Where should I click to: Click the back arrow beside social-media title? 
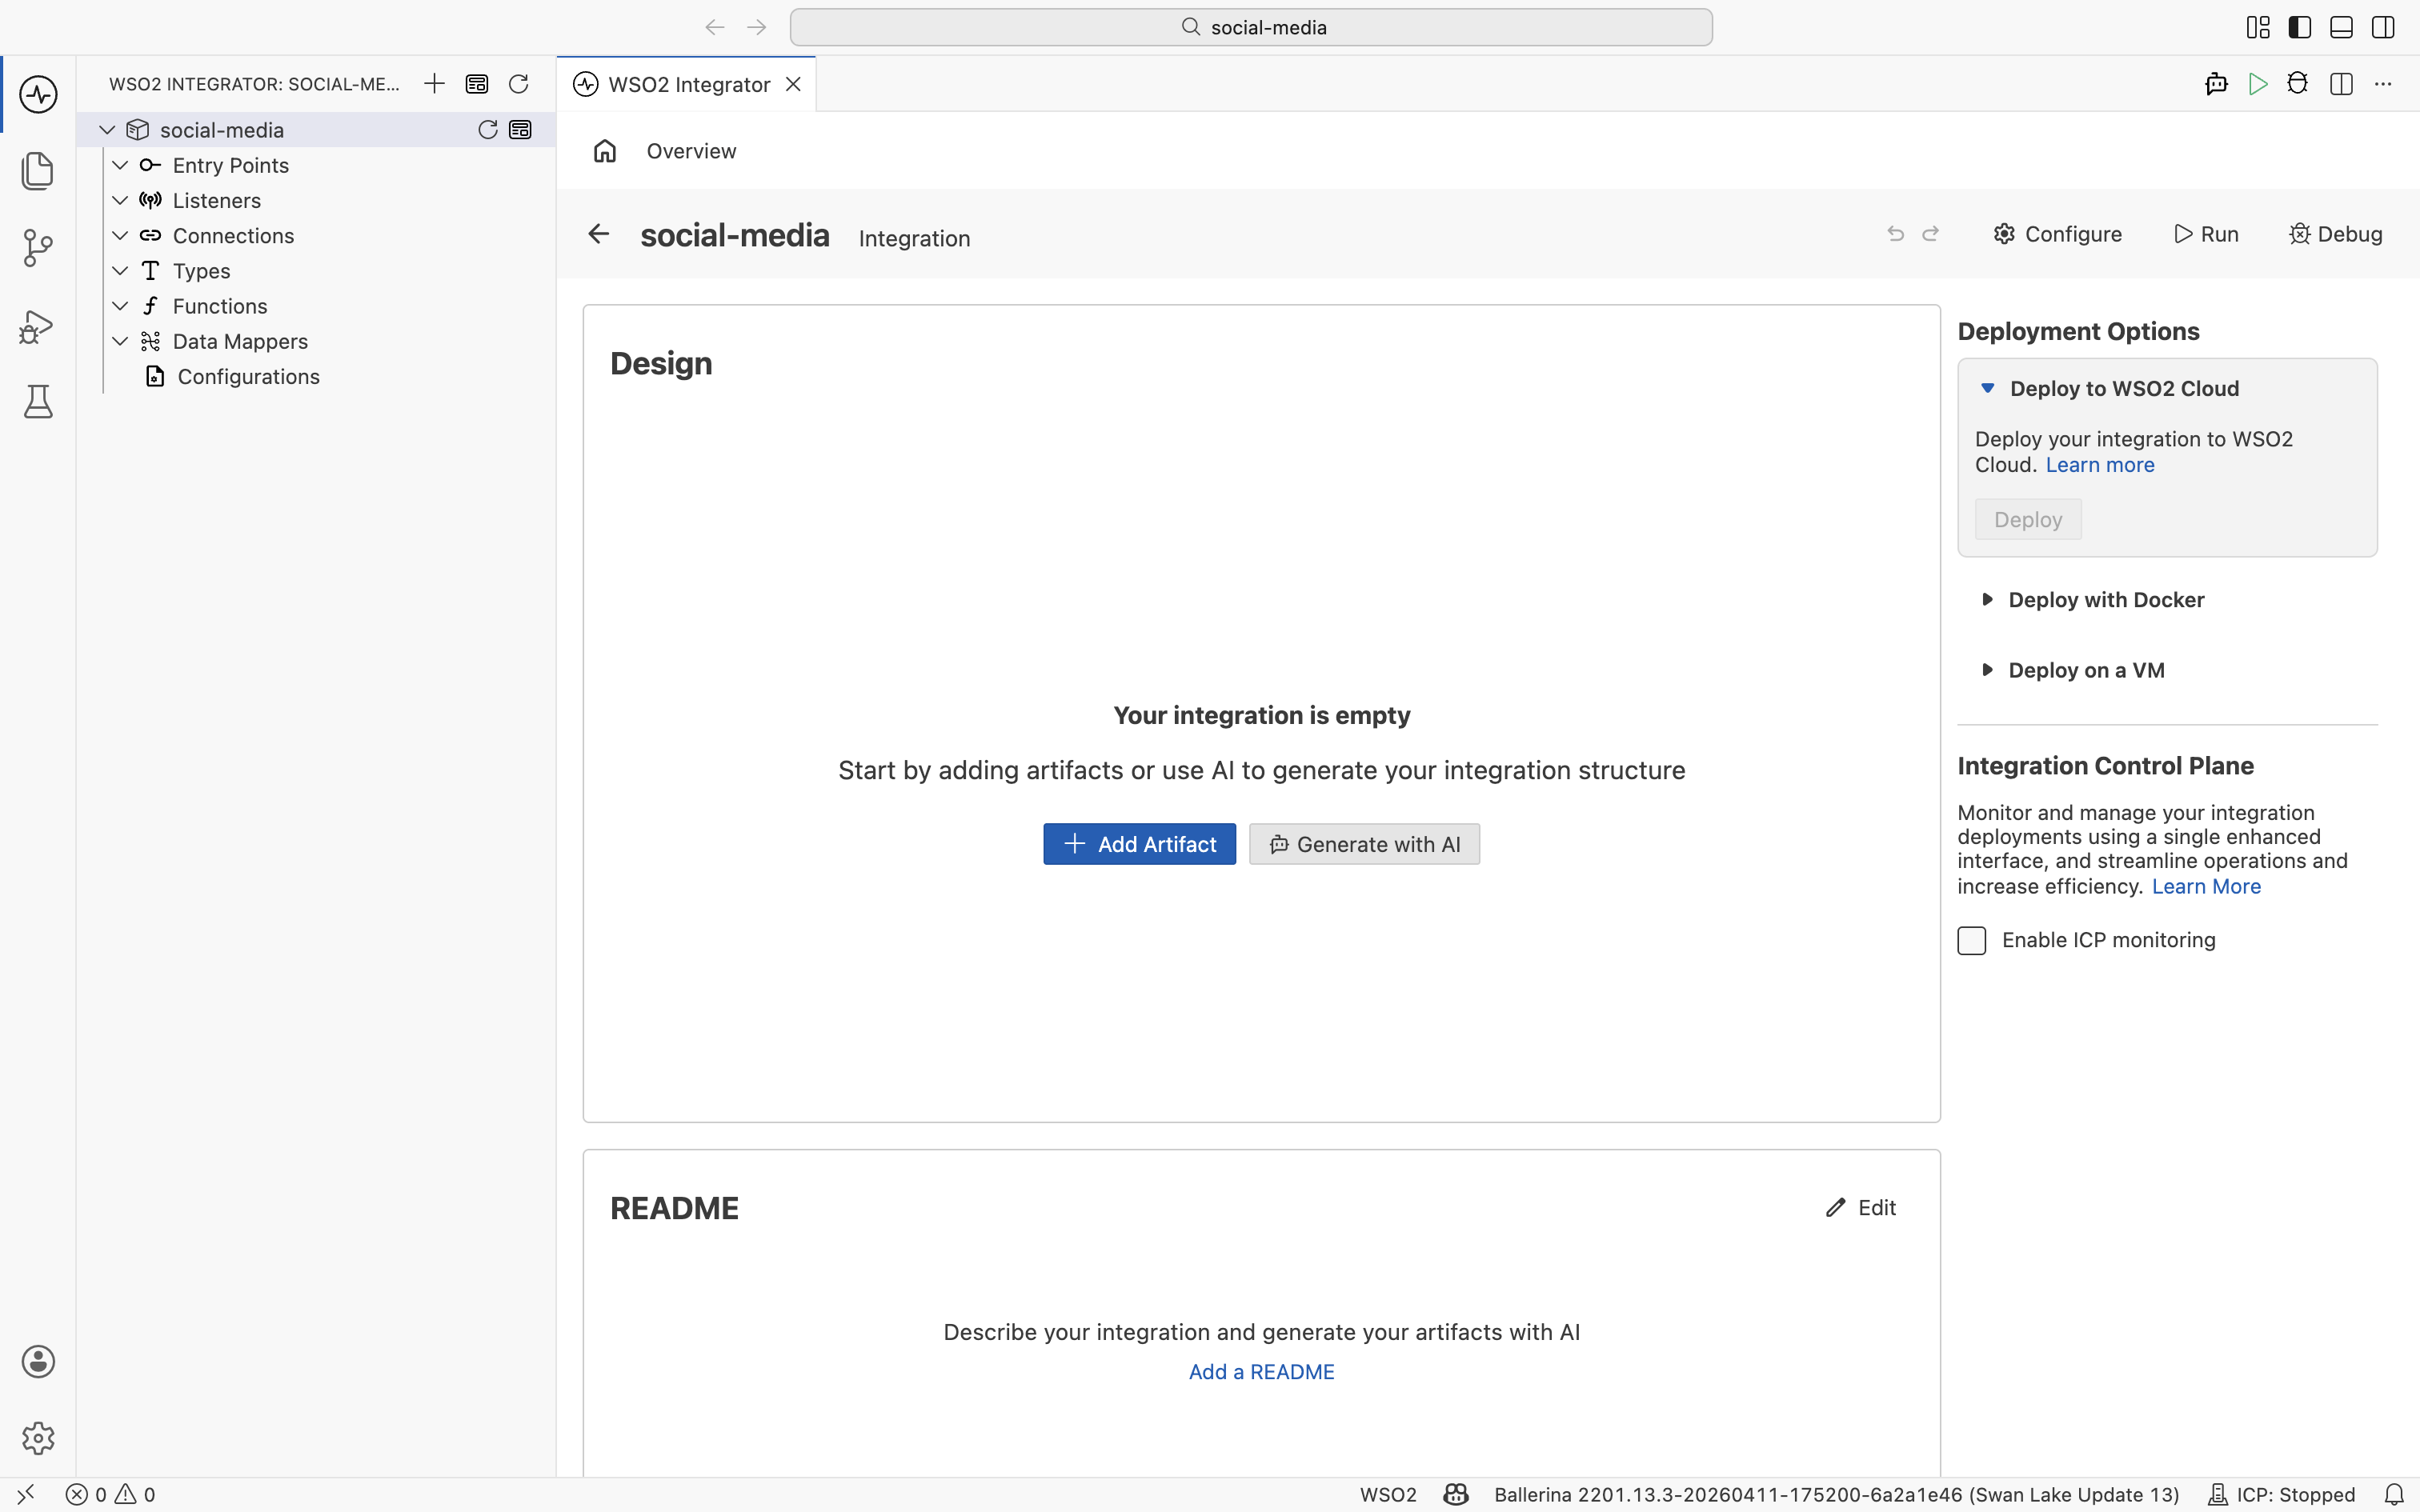(x=598, y=234)
